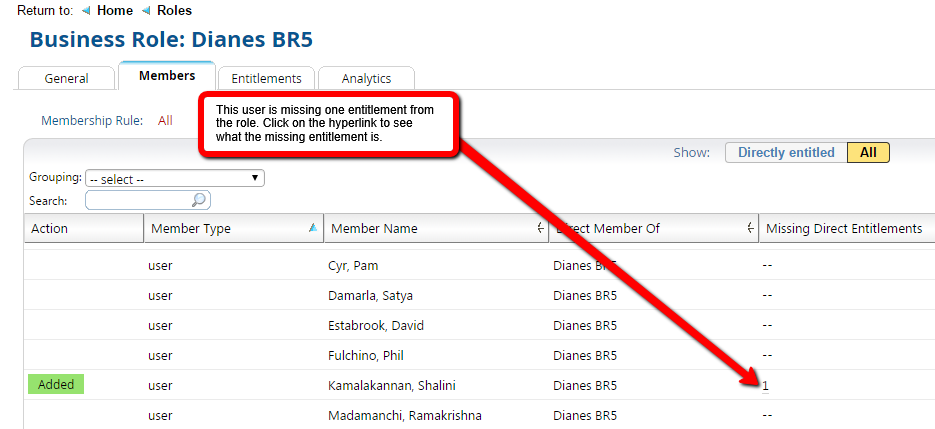Open missing entitlement link for Kamalakannan, Shalini
The width and height of the screenshot is (935, 429).
tap(765, 385)
